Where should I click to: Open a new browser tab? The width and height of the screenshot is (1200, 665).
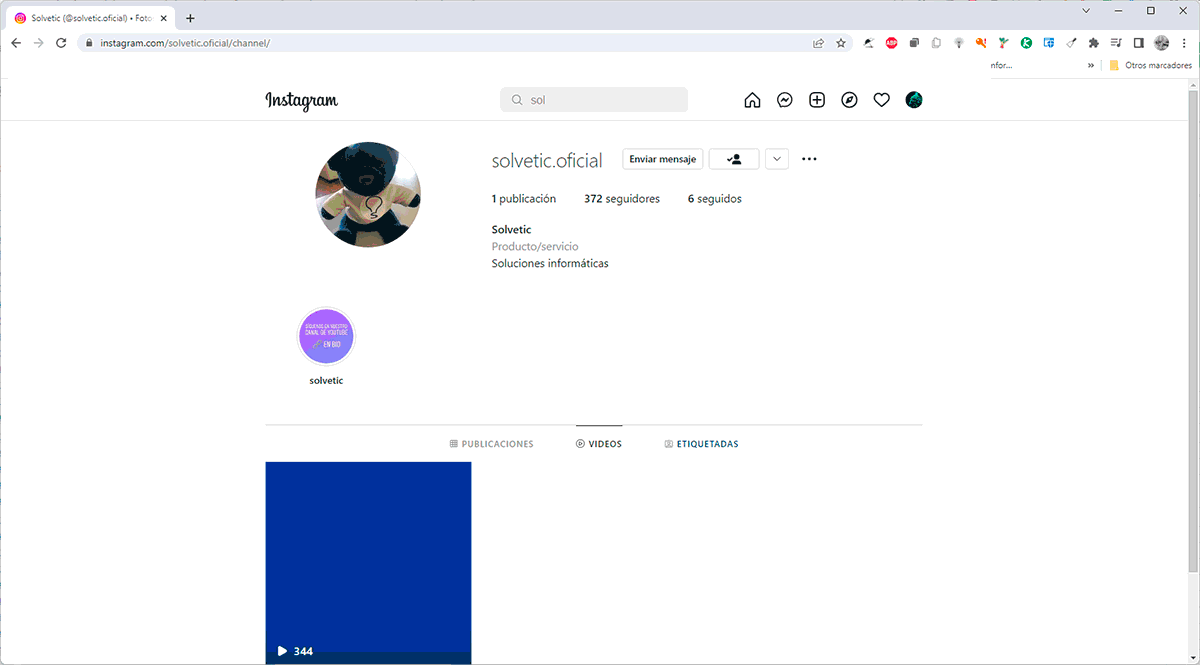click(190, 18)
